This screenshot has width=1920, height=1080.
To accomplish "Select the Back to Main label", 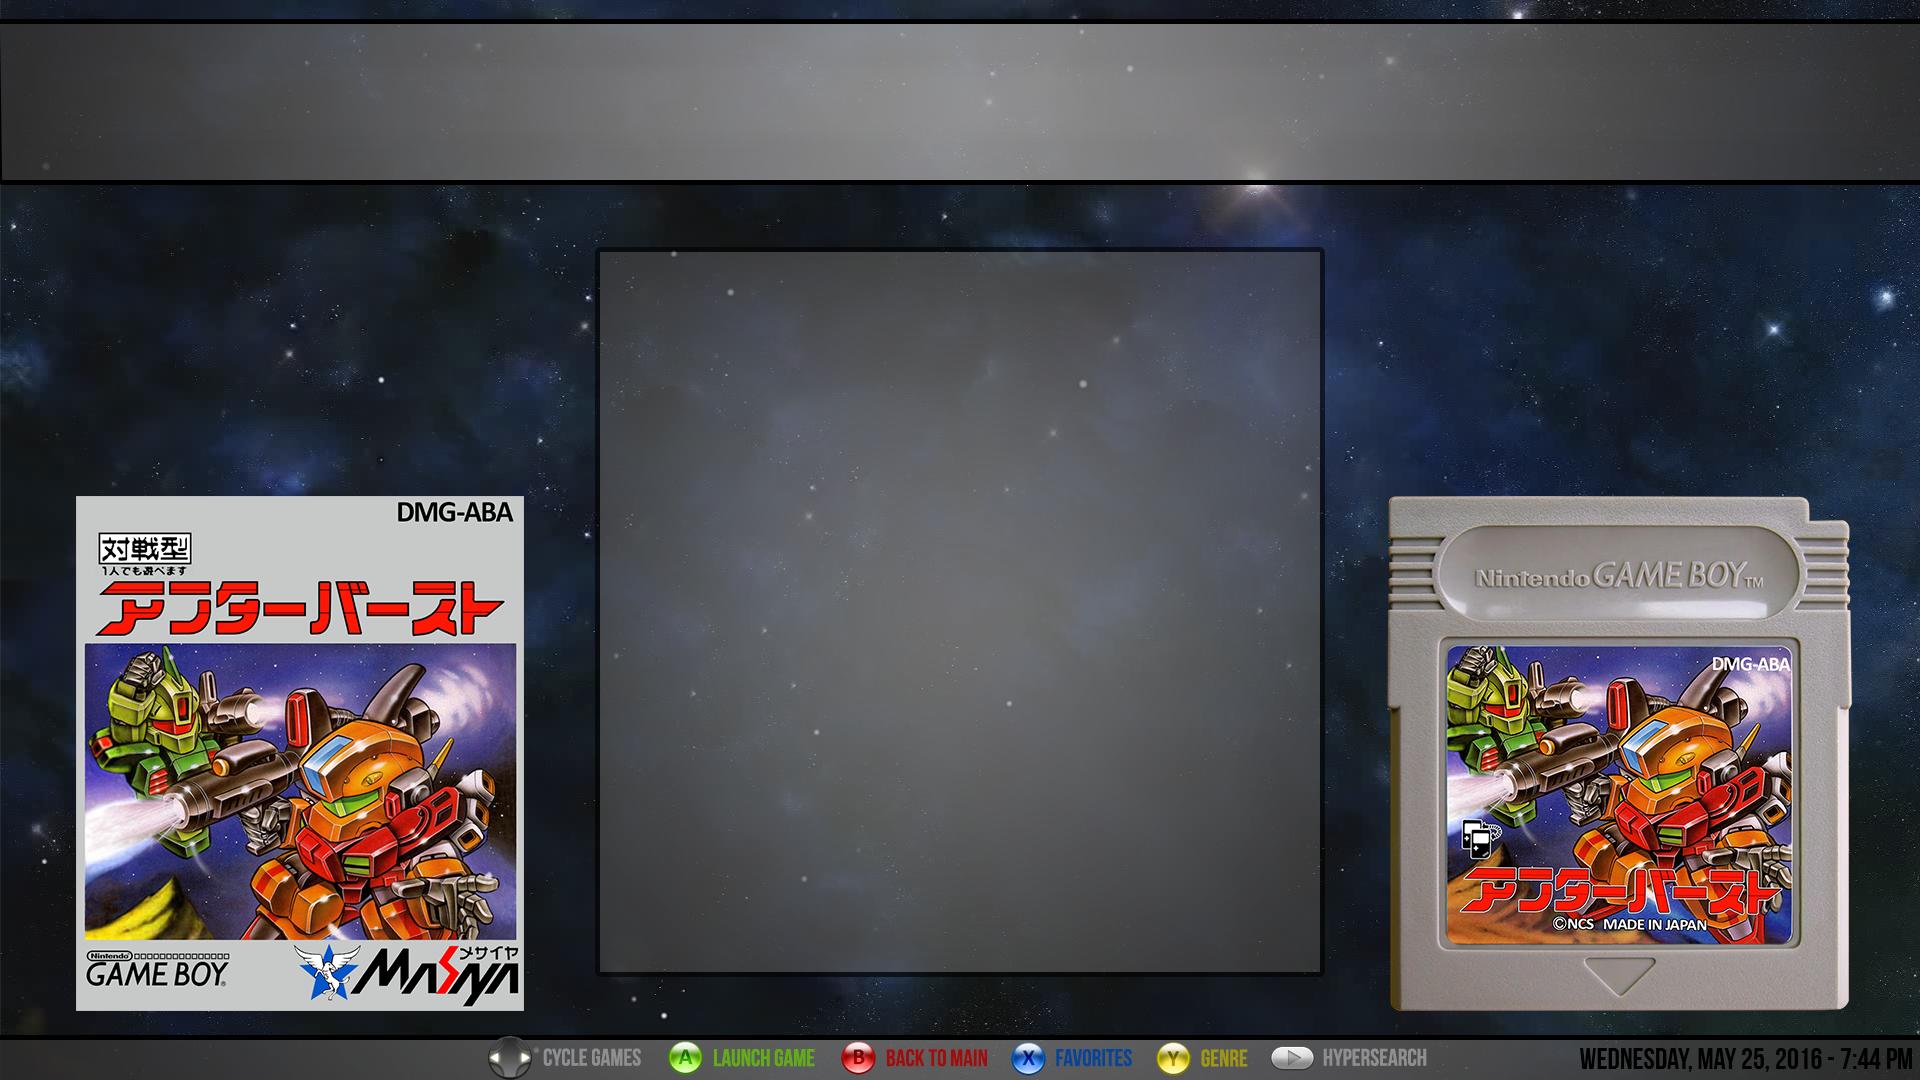I will (936, 1058).
